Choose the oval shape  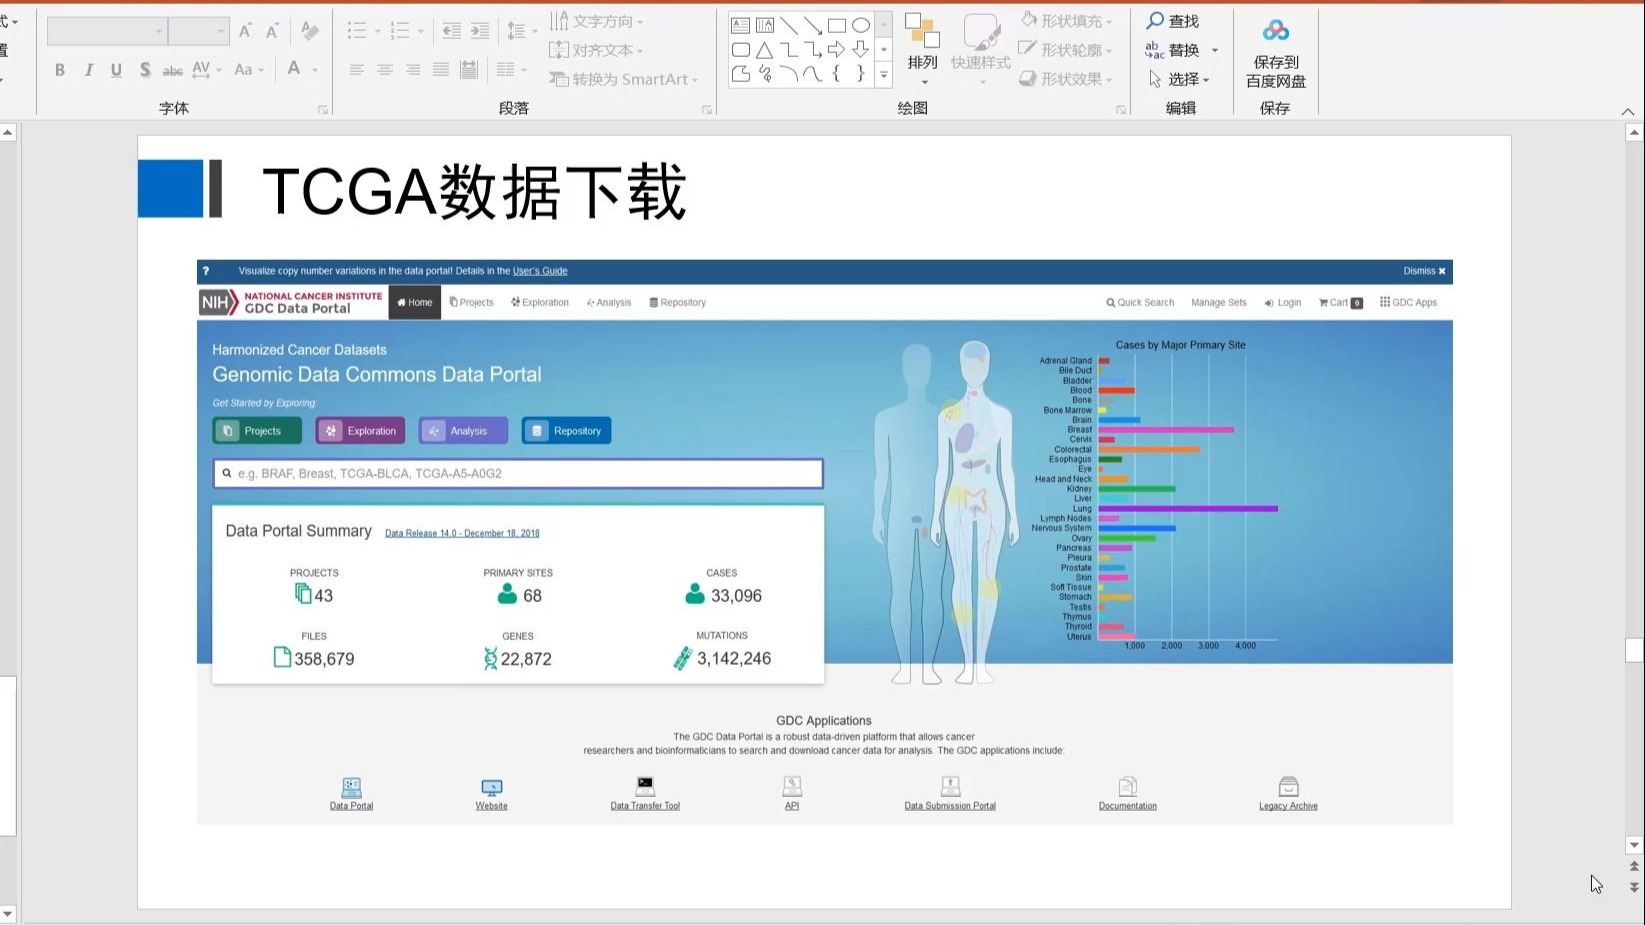point(861,25)
